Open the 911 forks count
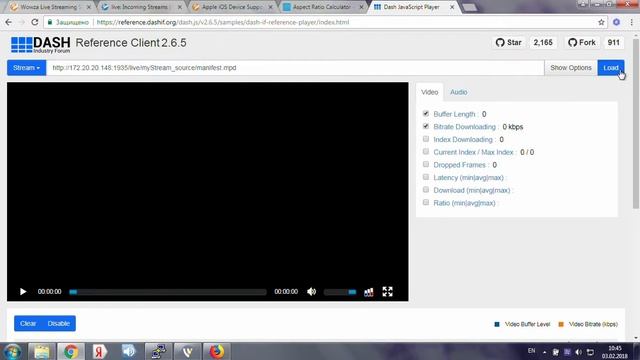640x360 pixels. pyautogui.click(x=613, y=42)
